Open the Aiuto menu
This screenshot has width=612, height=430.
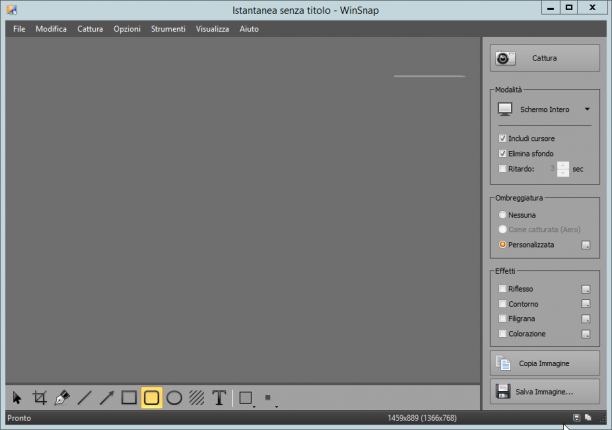click(x=249, y=29)
